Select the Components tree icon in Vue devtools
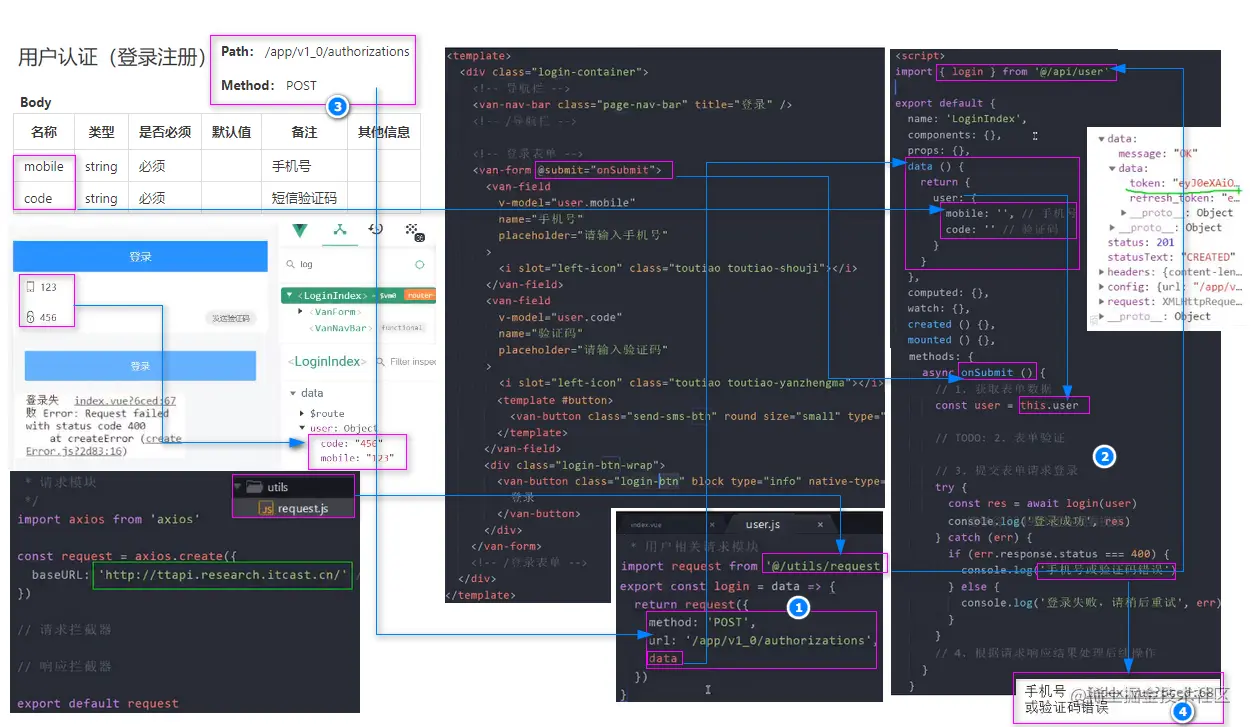This screenshot has height=727, width=1252. [340, 231]
